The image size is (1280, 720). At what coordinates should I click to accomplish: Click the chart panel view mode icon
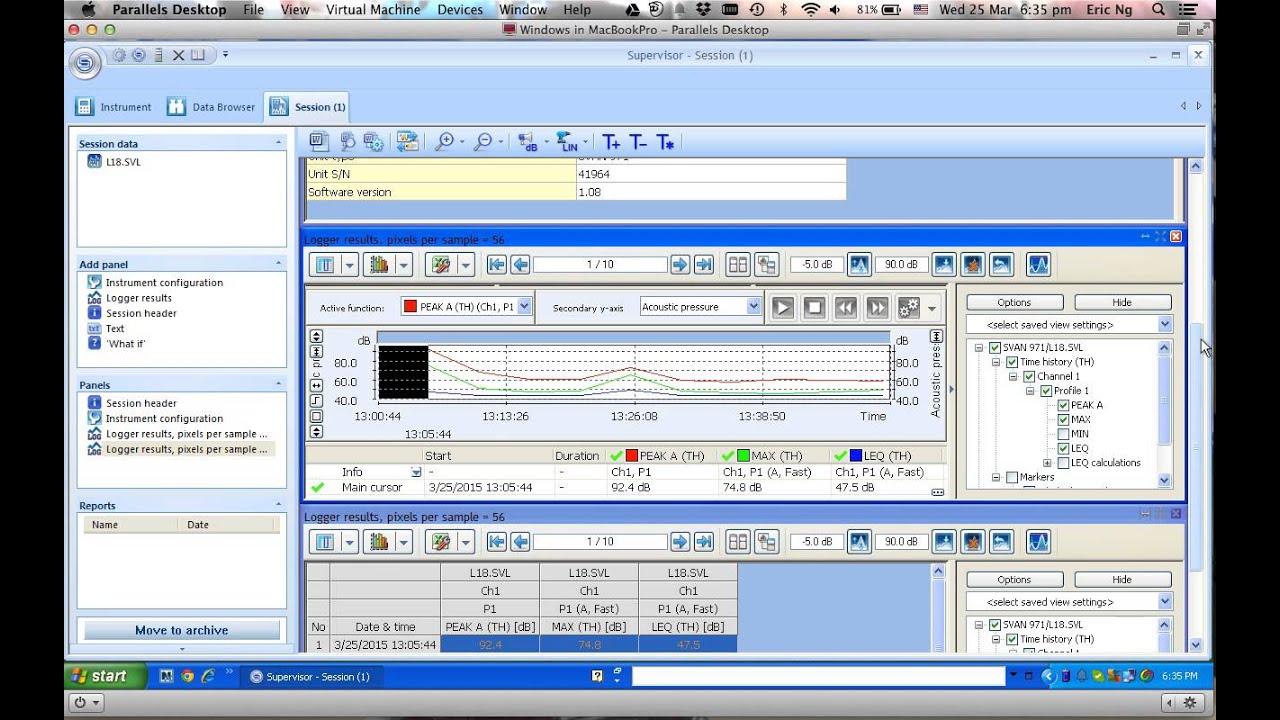(325, 264)
